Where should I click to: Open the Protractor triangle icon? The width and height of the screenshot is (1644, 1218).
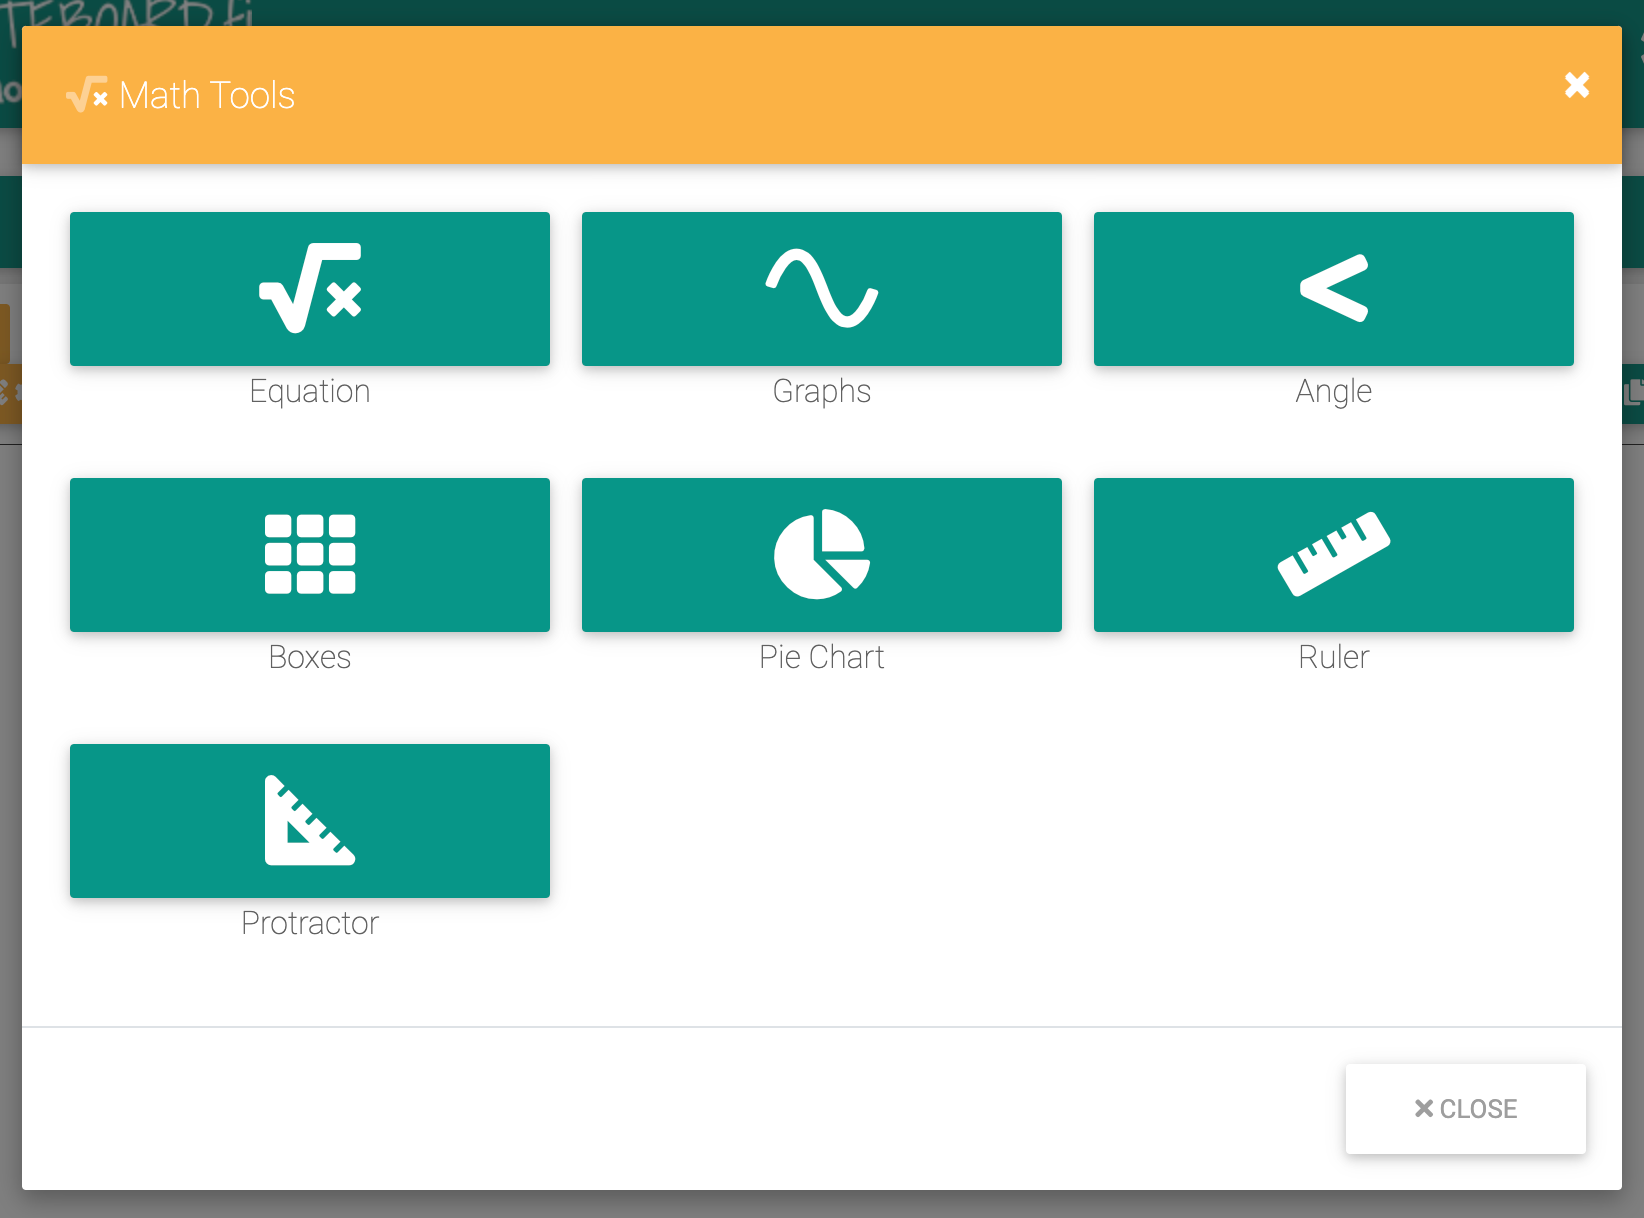(310, 820)
